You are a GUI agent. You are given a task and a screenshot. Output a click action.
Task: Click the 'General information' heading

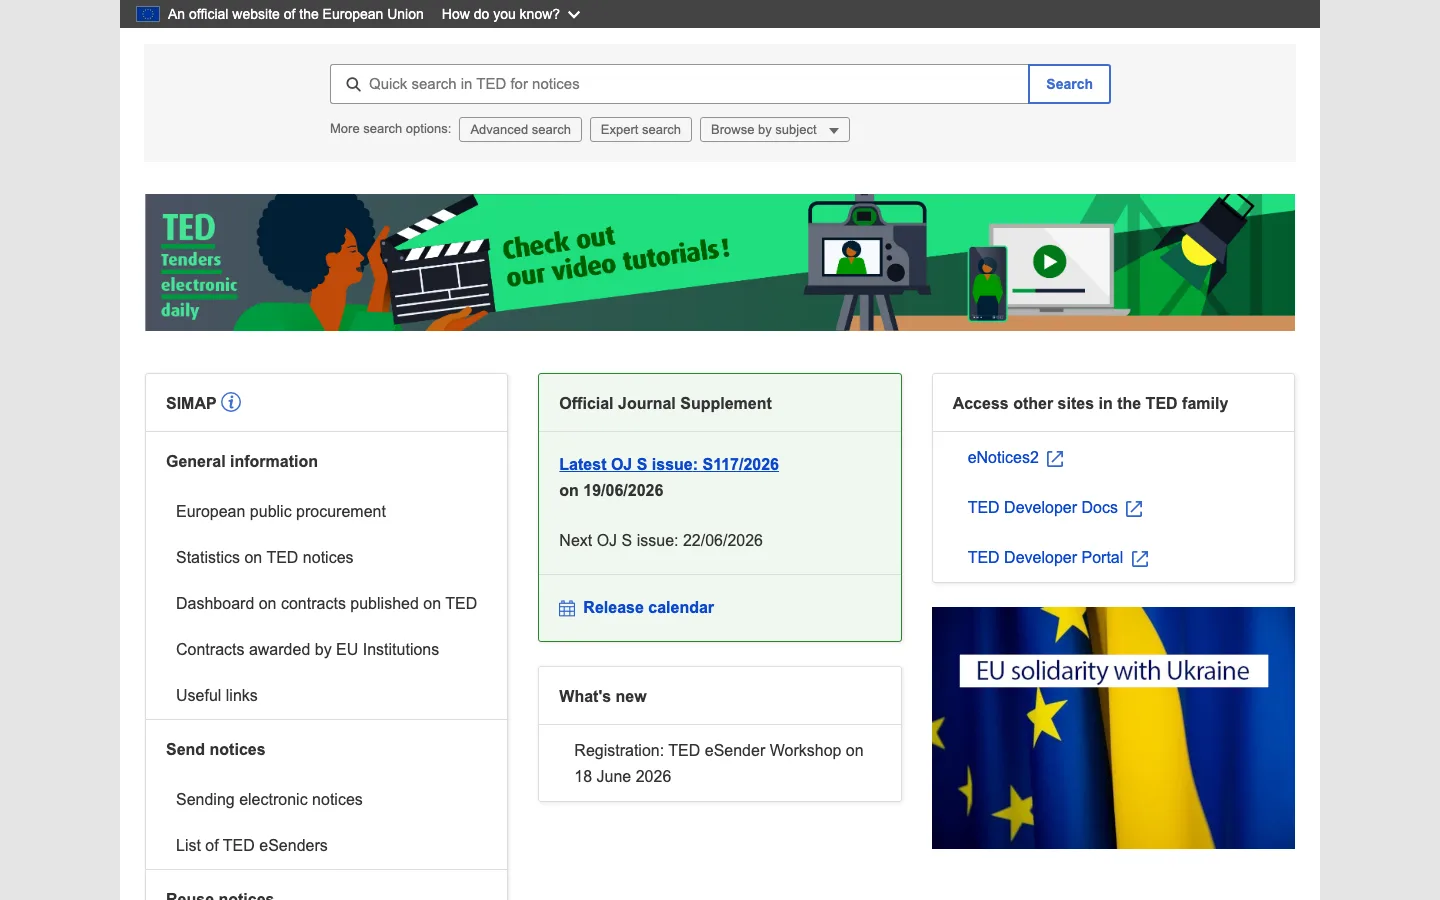pos(242,461)
